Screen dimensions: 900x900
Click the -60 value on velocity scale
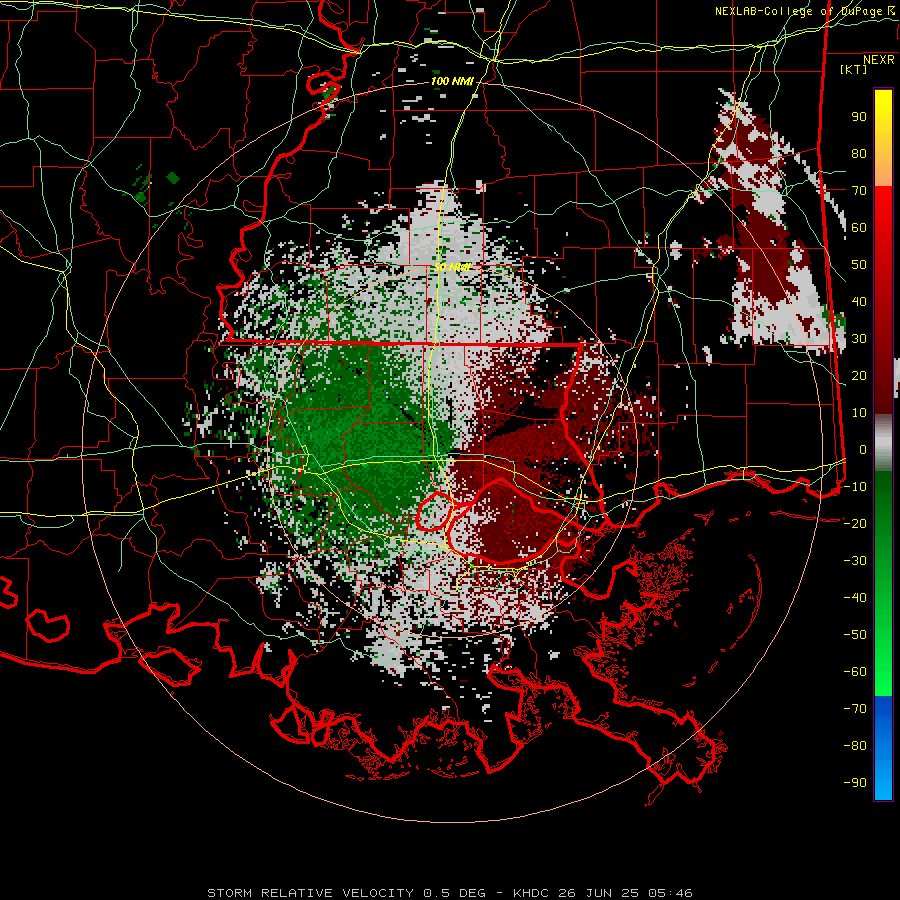[855, 672]
